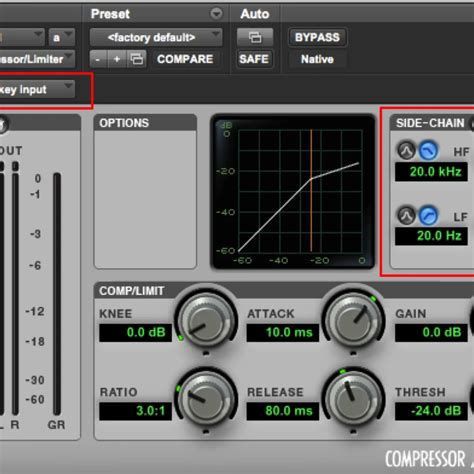Click the SIDE-CHAIN panel header
This screenshot has width=474, height=474.
432,123
